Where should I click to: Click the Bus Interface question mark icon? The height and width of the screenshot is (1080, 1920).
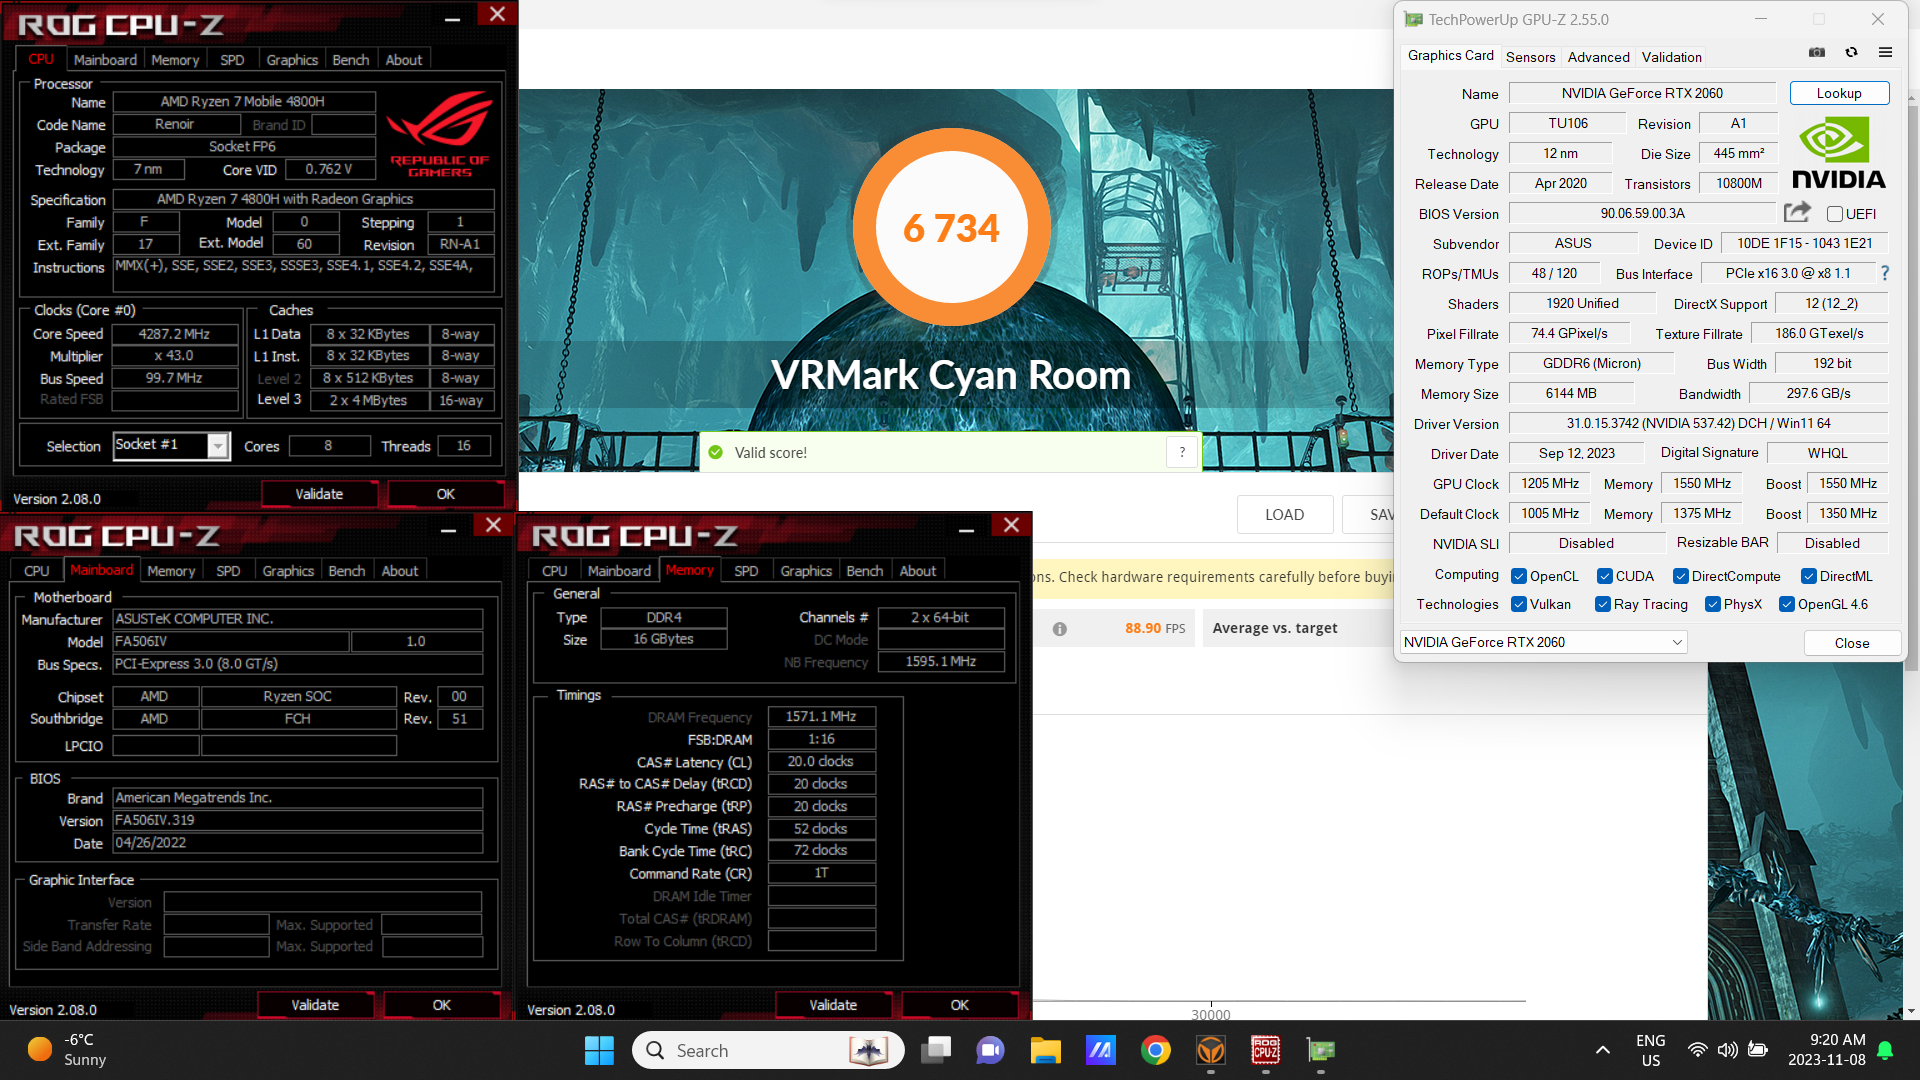click(x=1885, y=273)
